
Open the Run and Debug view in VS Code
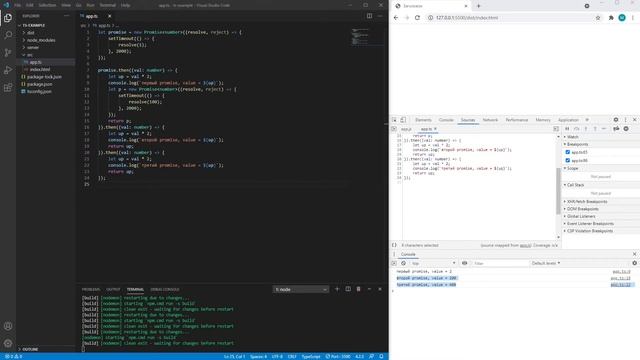[x=8, y=70]
